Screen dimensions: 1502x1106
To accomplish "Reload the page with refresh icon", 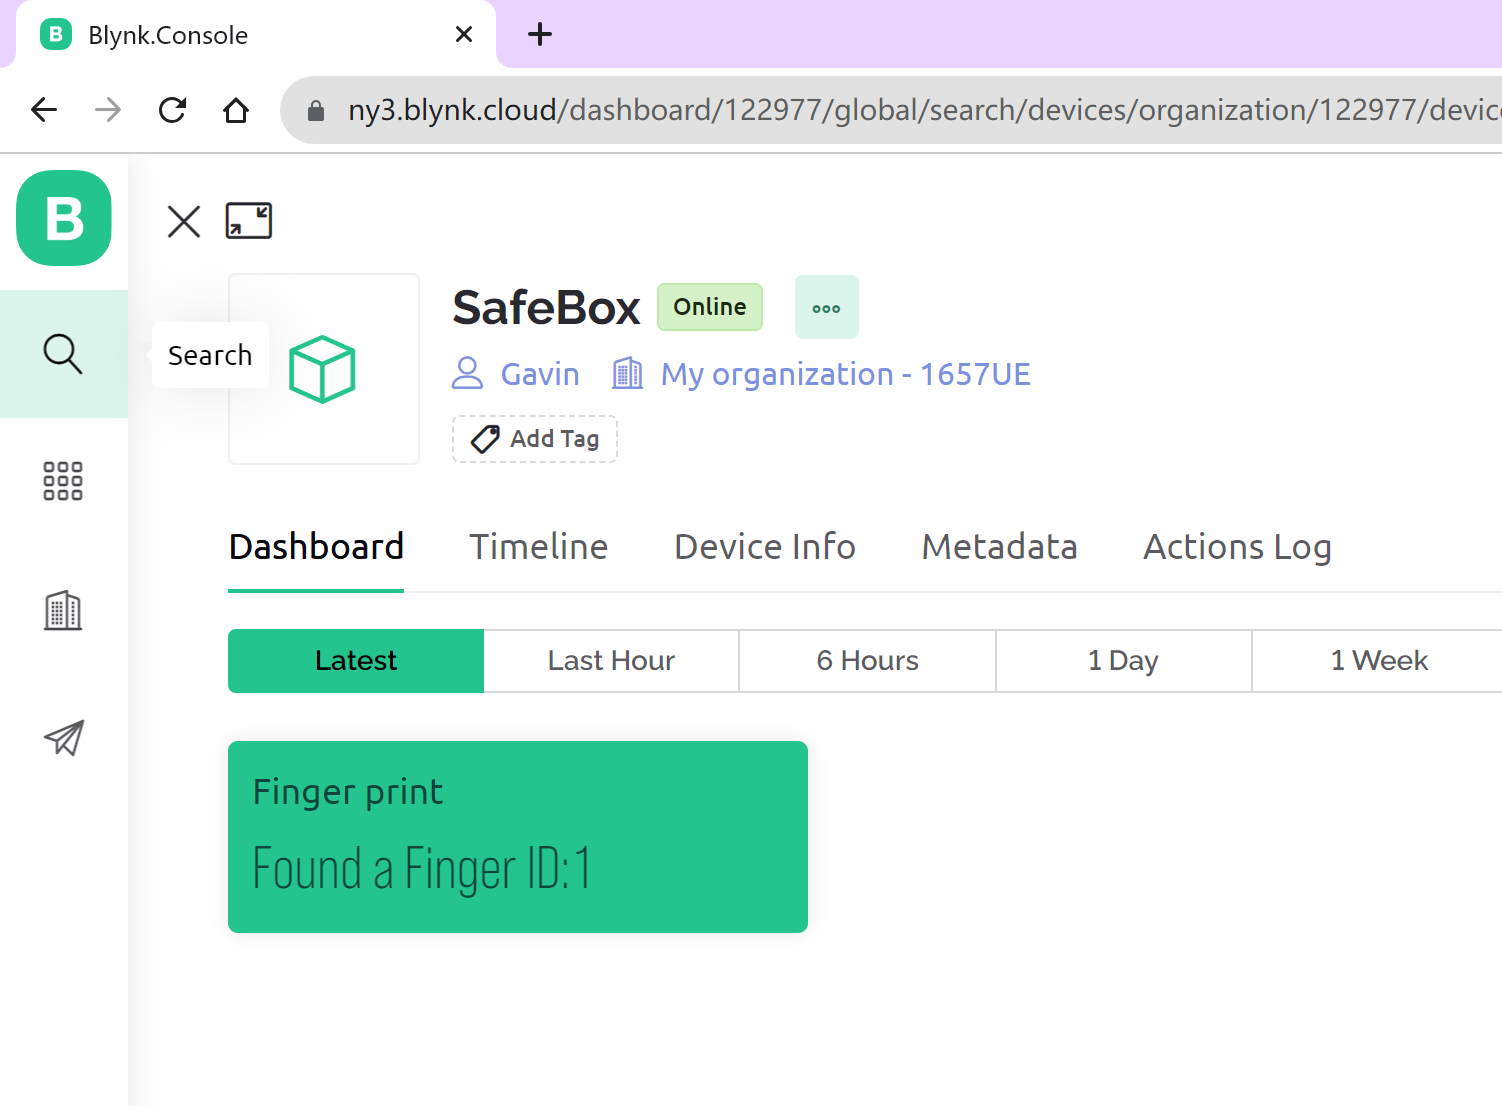I will [x=172, y=110].
